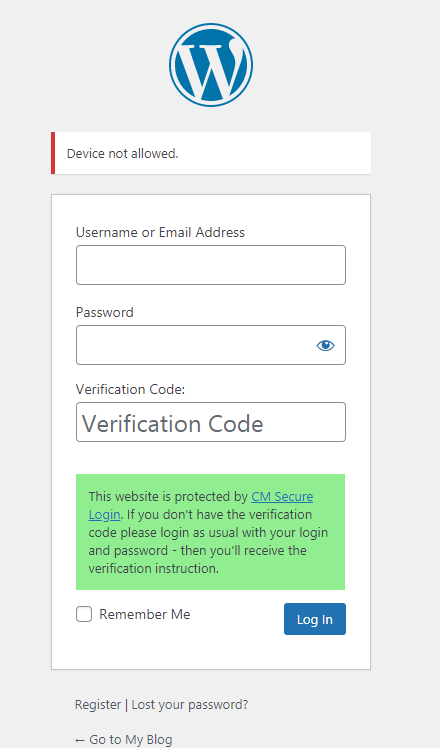Click the Remember Me label text

(145, 614)
